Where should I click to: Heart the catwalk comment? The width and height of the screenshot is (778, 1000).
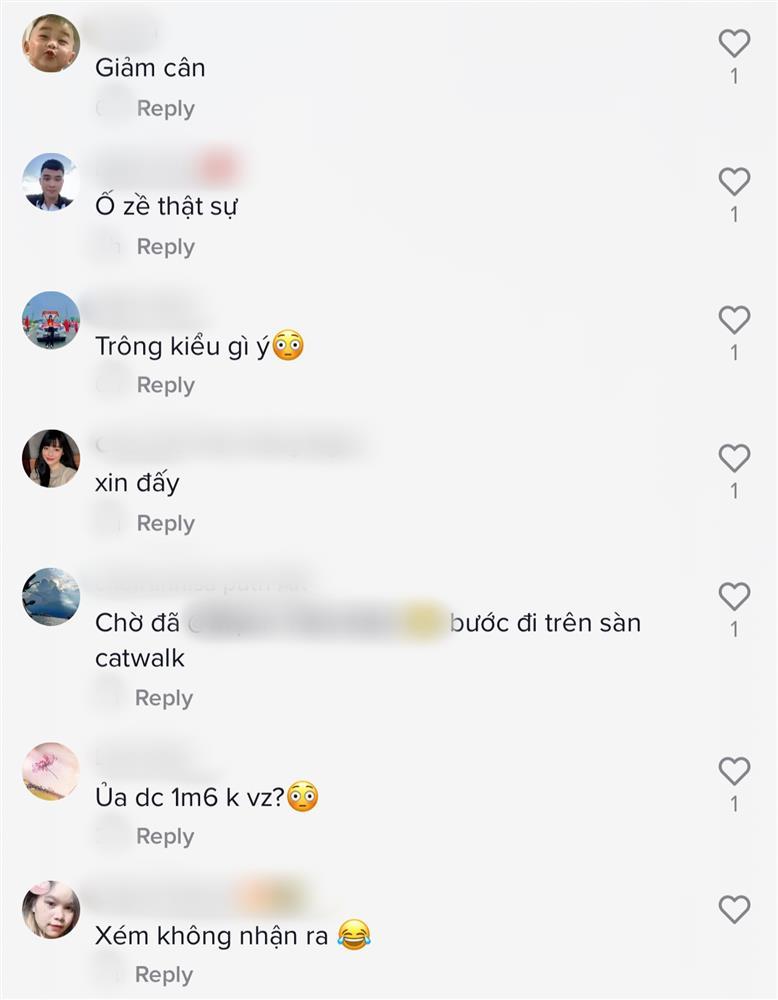point(734,597)
